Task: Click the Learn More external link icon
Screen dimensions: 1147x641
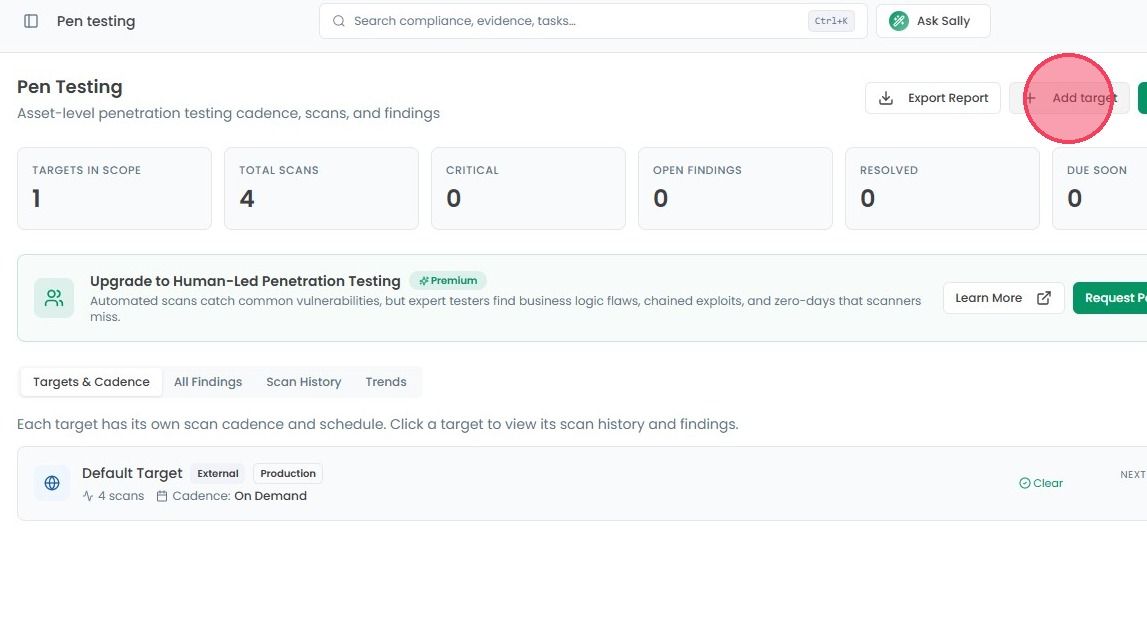Action: point(1044,298)
